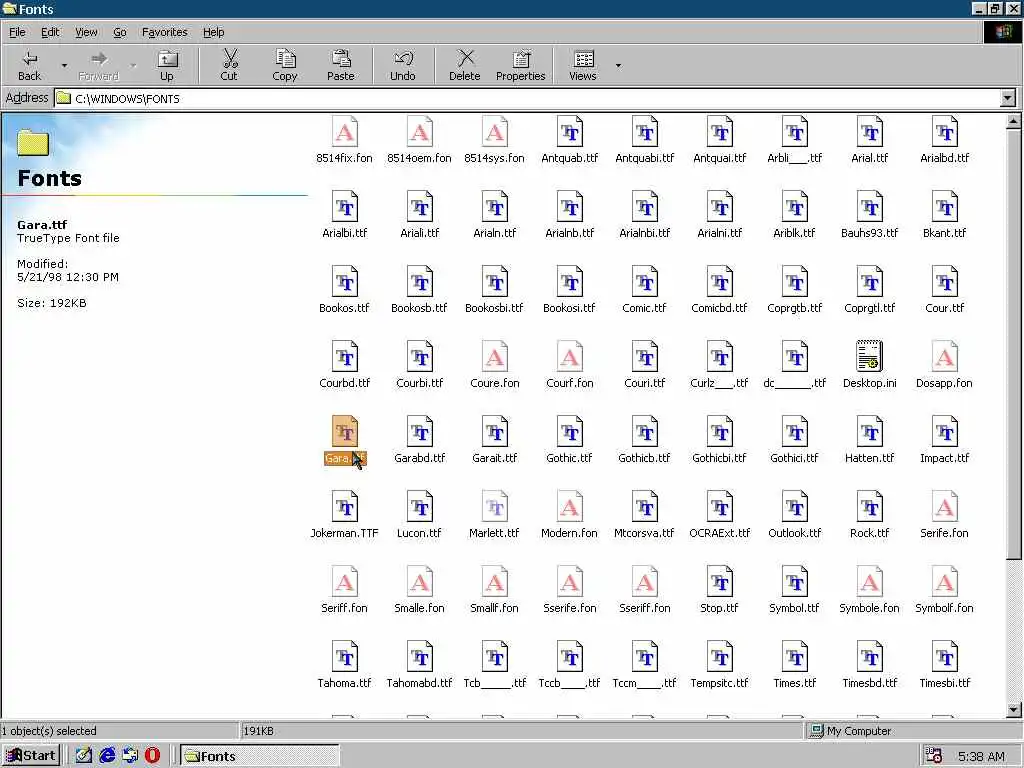Viewport: 1024px width, 768px height.
Task: Open the View menu
Action: tap(86, 32)
